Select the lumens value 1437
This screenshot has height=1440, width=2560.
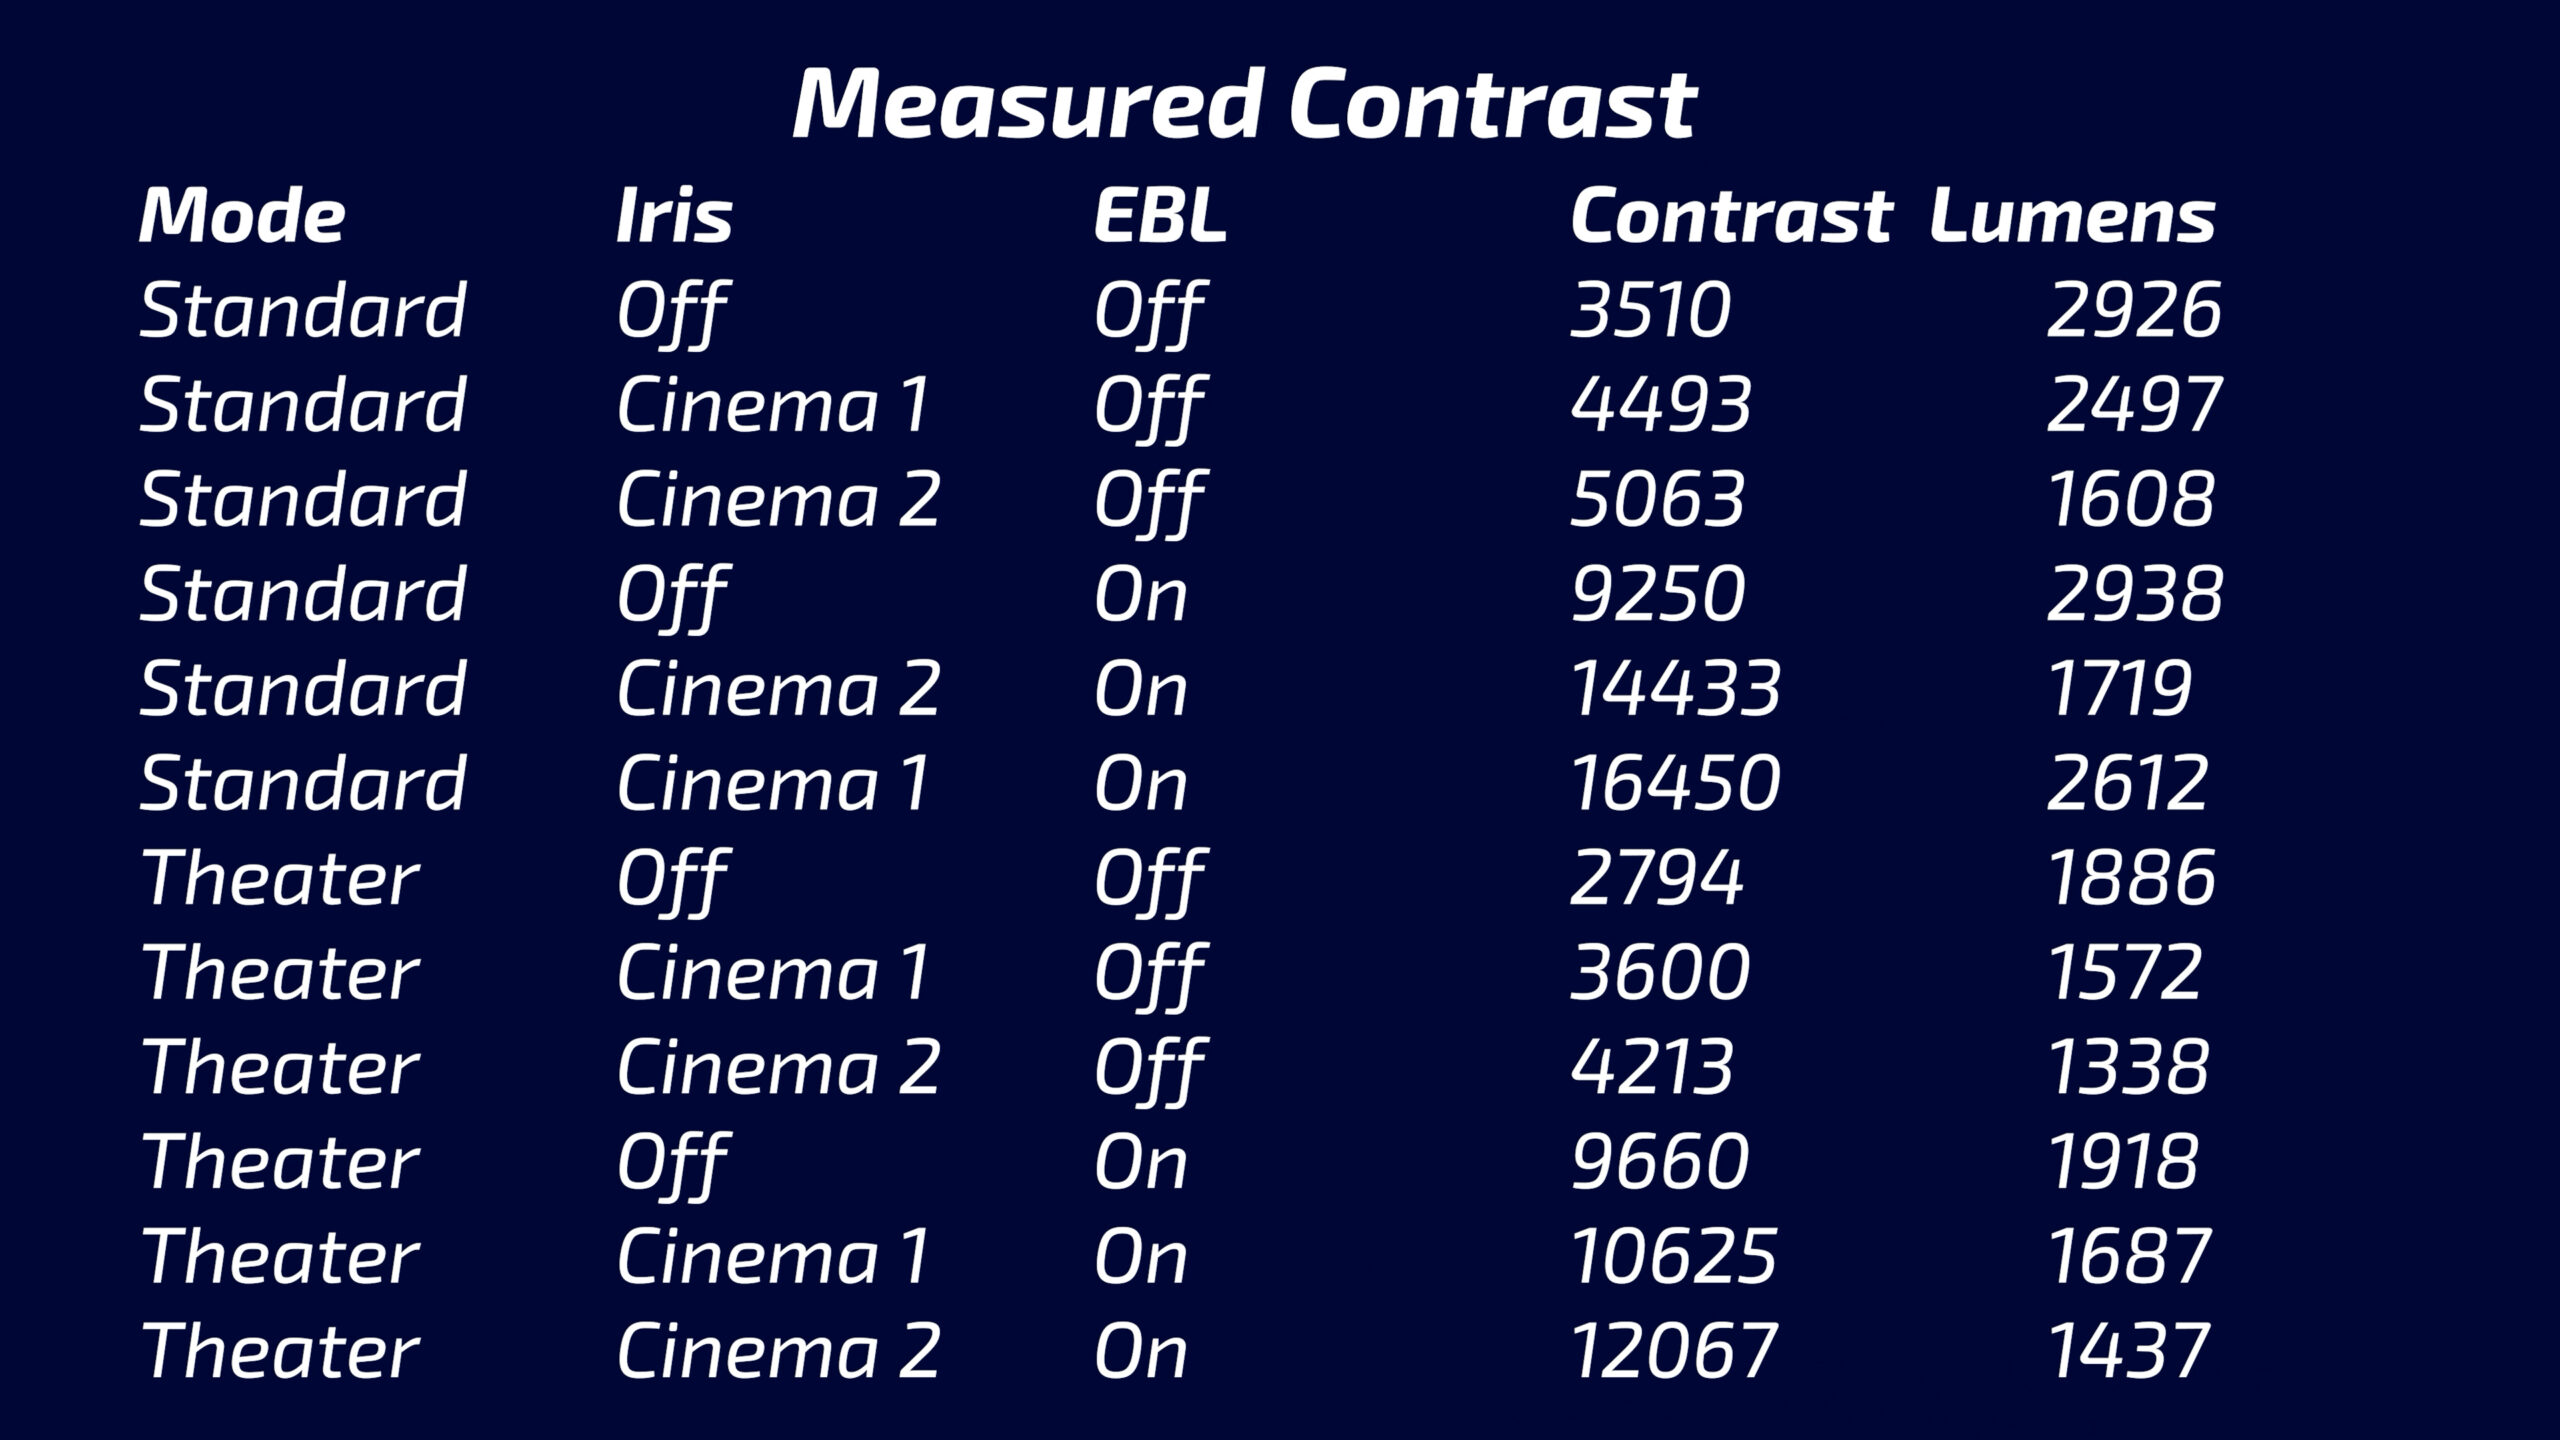(2129, 1351)
